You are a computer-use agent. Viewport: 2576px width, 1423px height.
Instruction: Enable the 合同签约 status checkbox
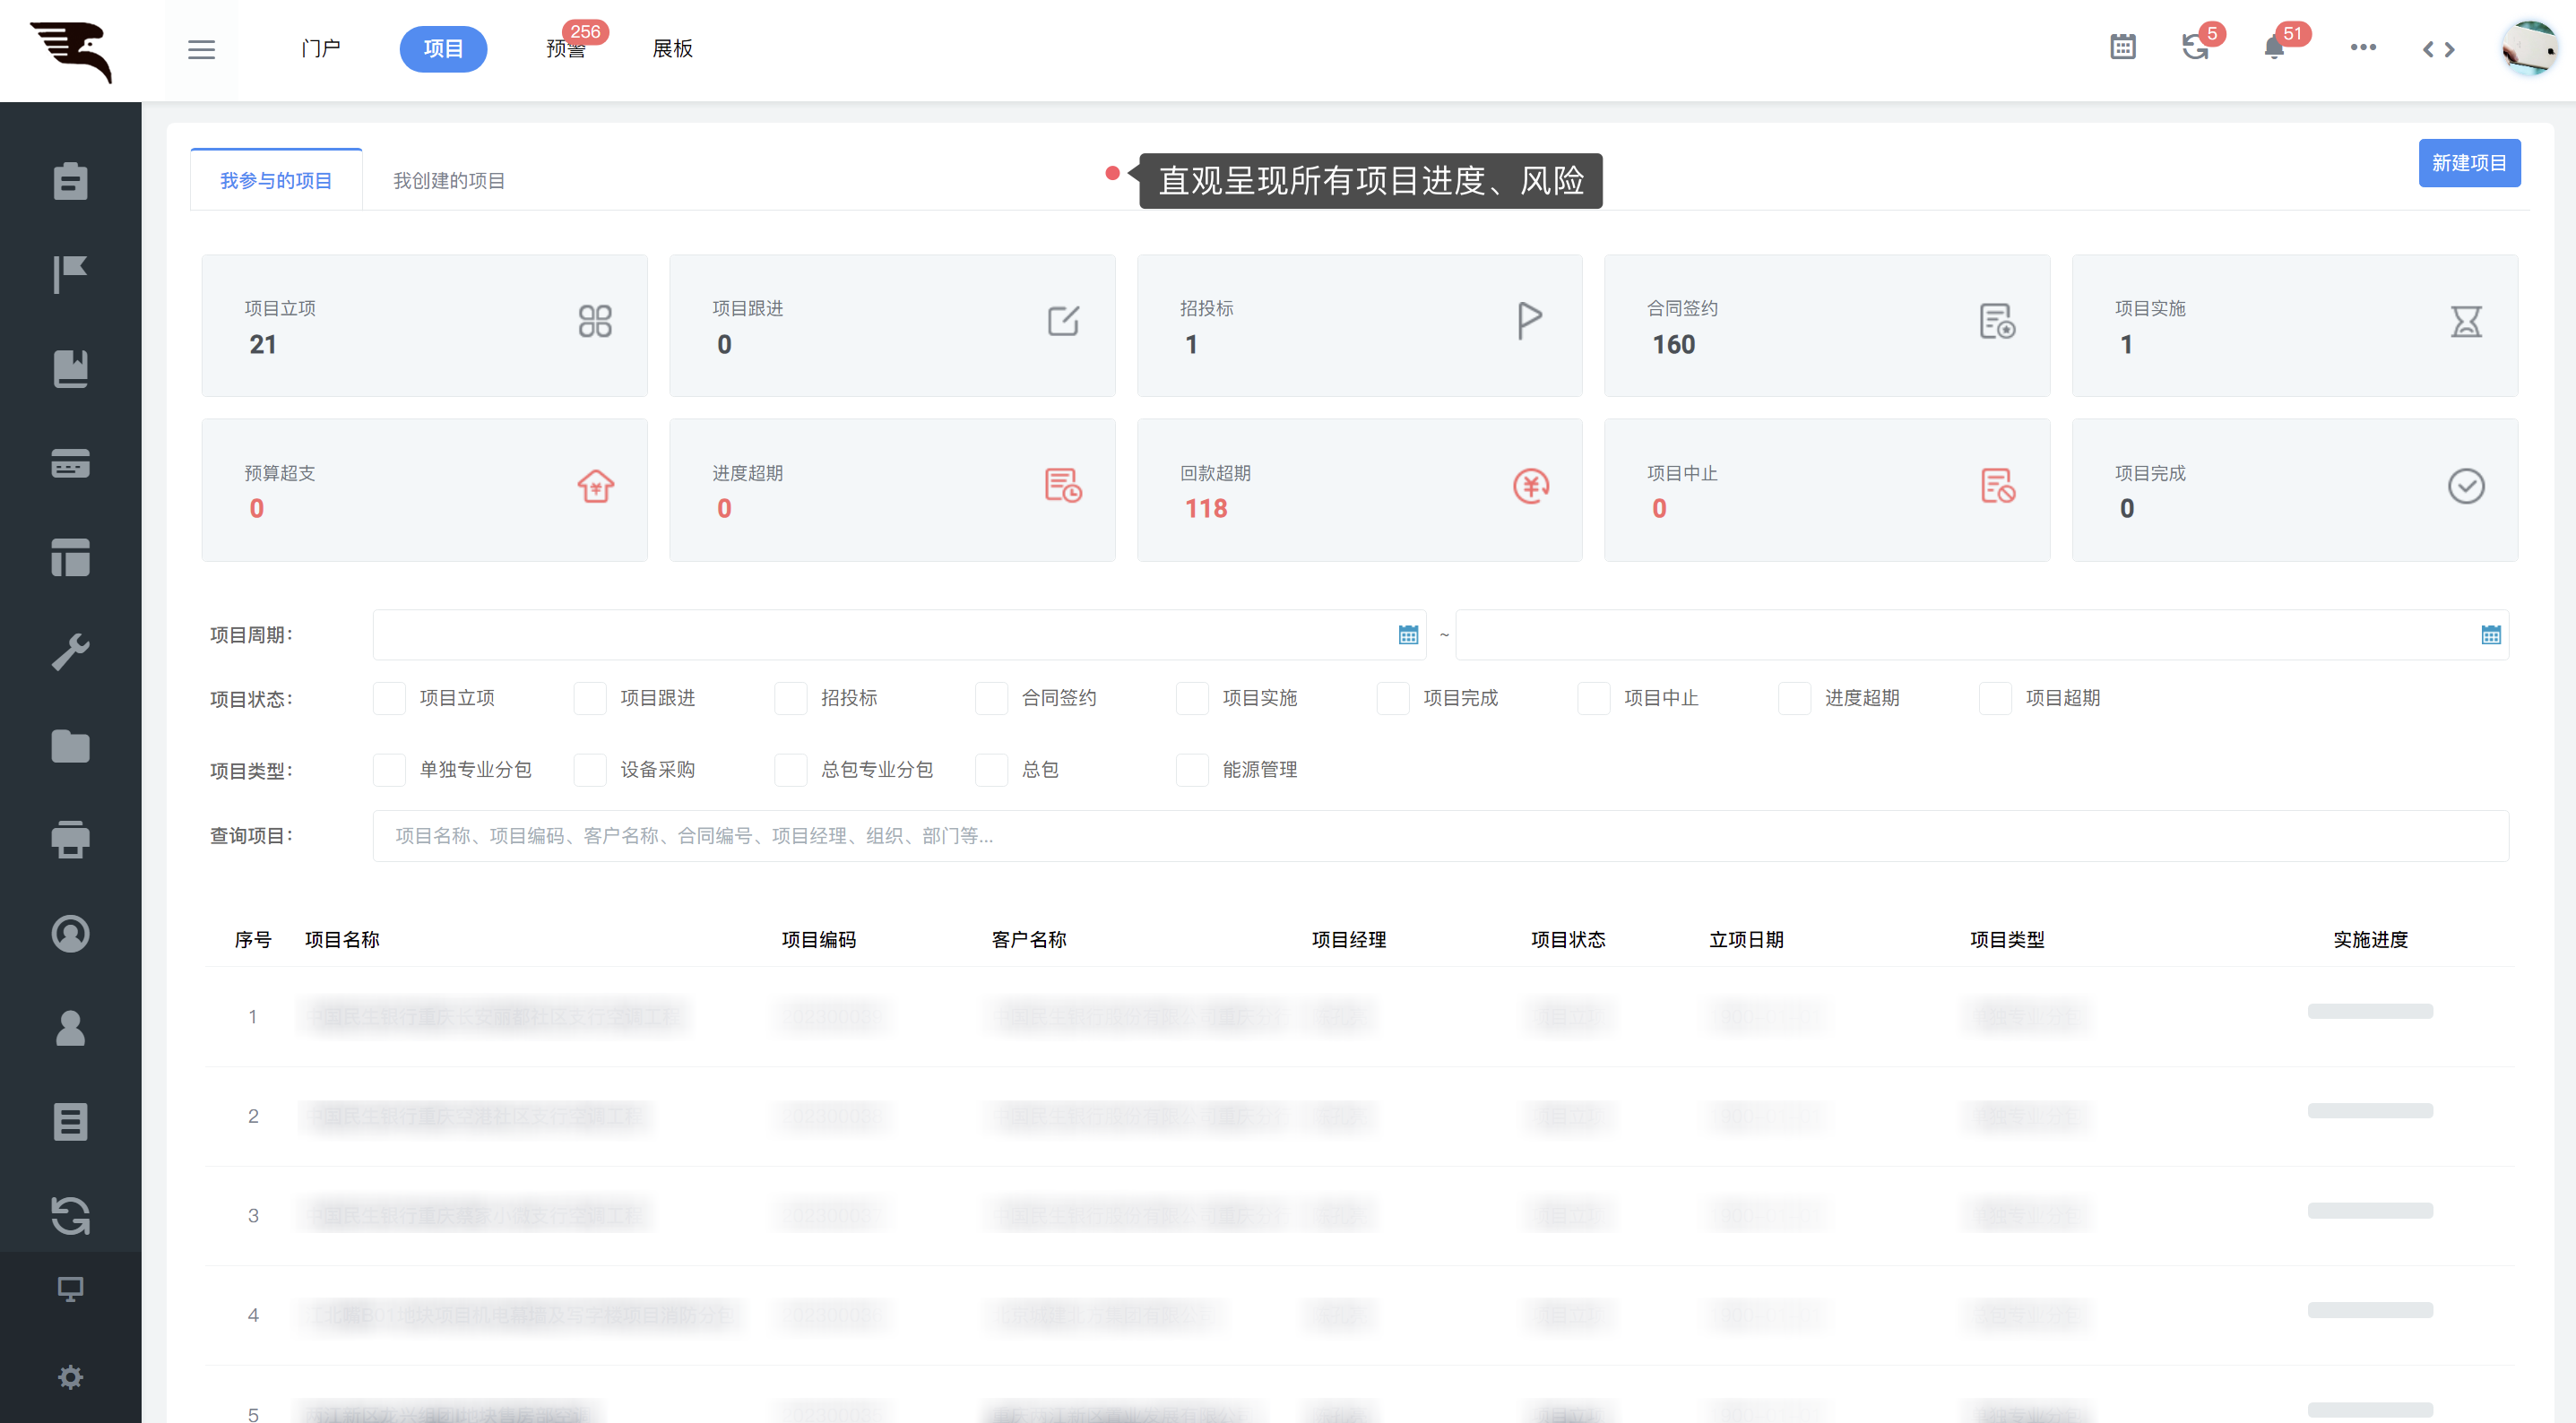click(991, 698)
